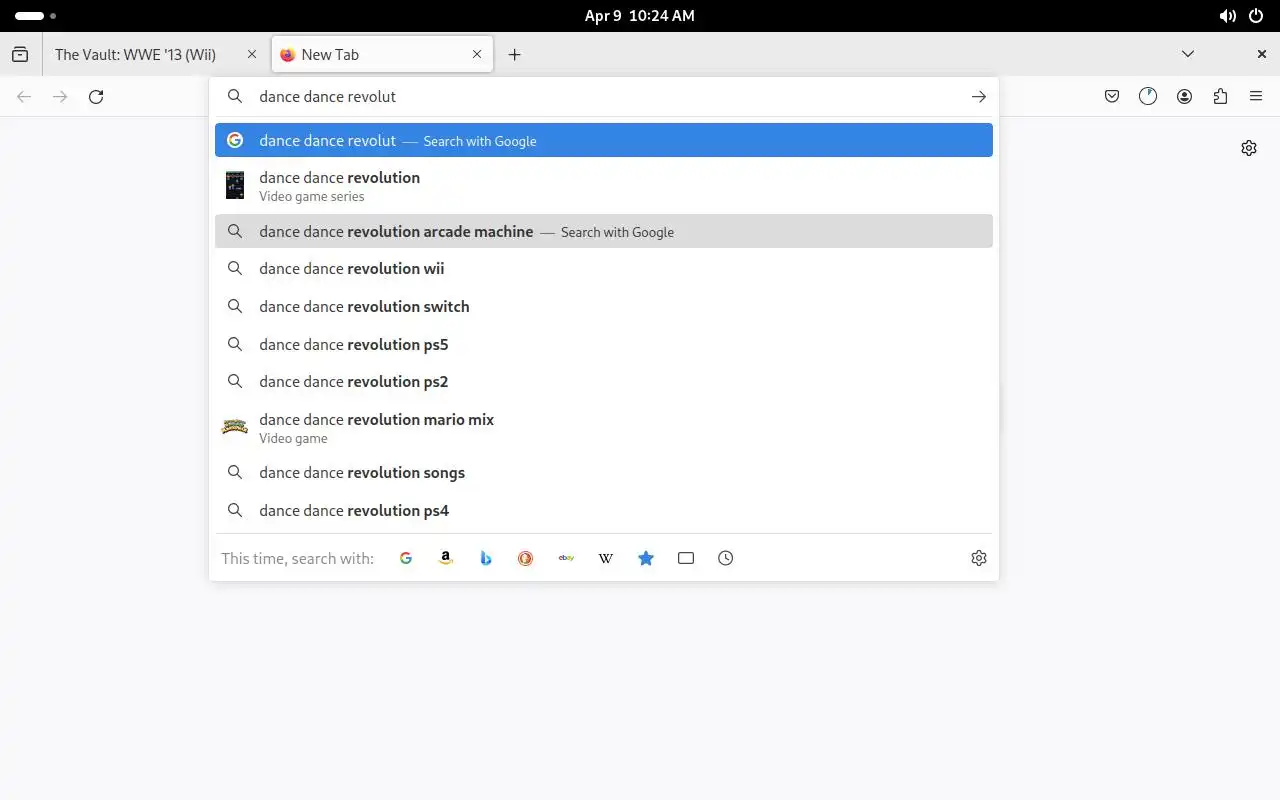Open the Apr 9 10:24 AM clock menu
Viewport: 1280px width, 800px height.
(640, 16)
